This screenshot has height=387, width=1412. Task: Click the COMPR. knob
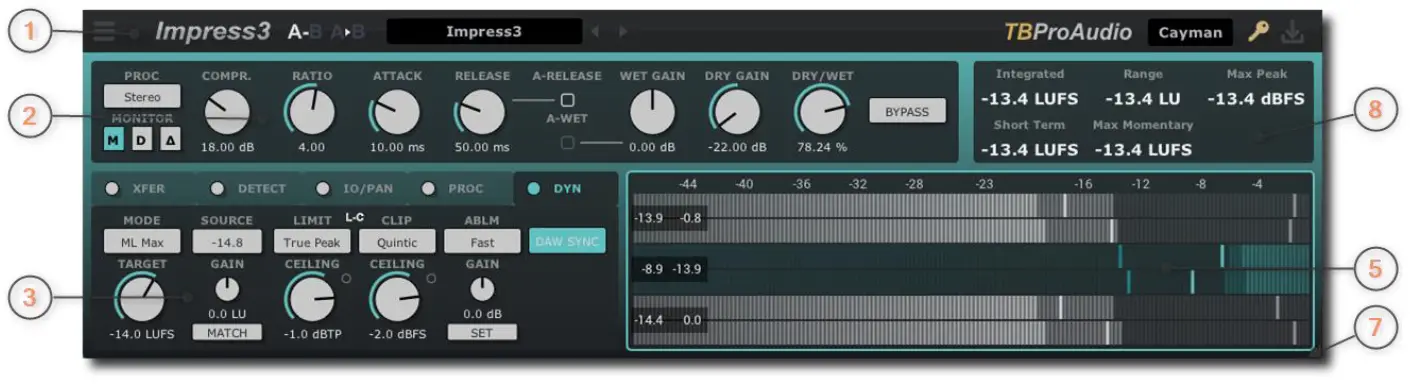pyautogui.click(x=228, y=111)
